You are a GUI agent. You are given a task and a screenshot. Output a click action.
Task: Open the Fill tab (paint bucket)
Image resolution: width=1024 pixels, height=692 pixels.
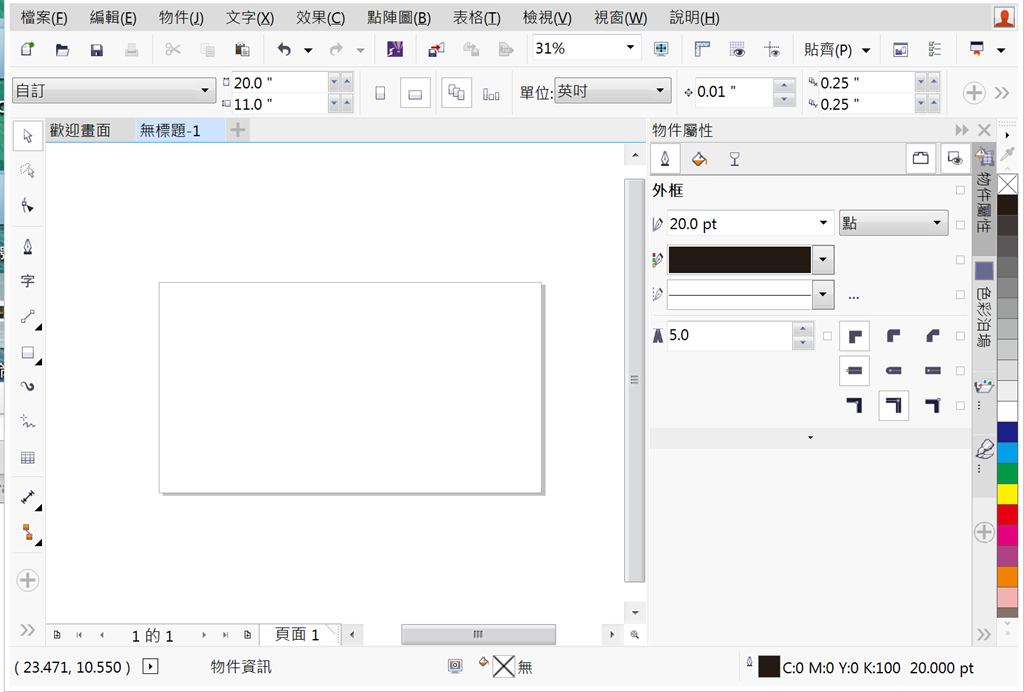click(x=700, y=158)
